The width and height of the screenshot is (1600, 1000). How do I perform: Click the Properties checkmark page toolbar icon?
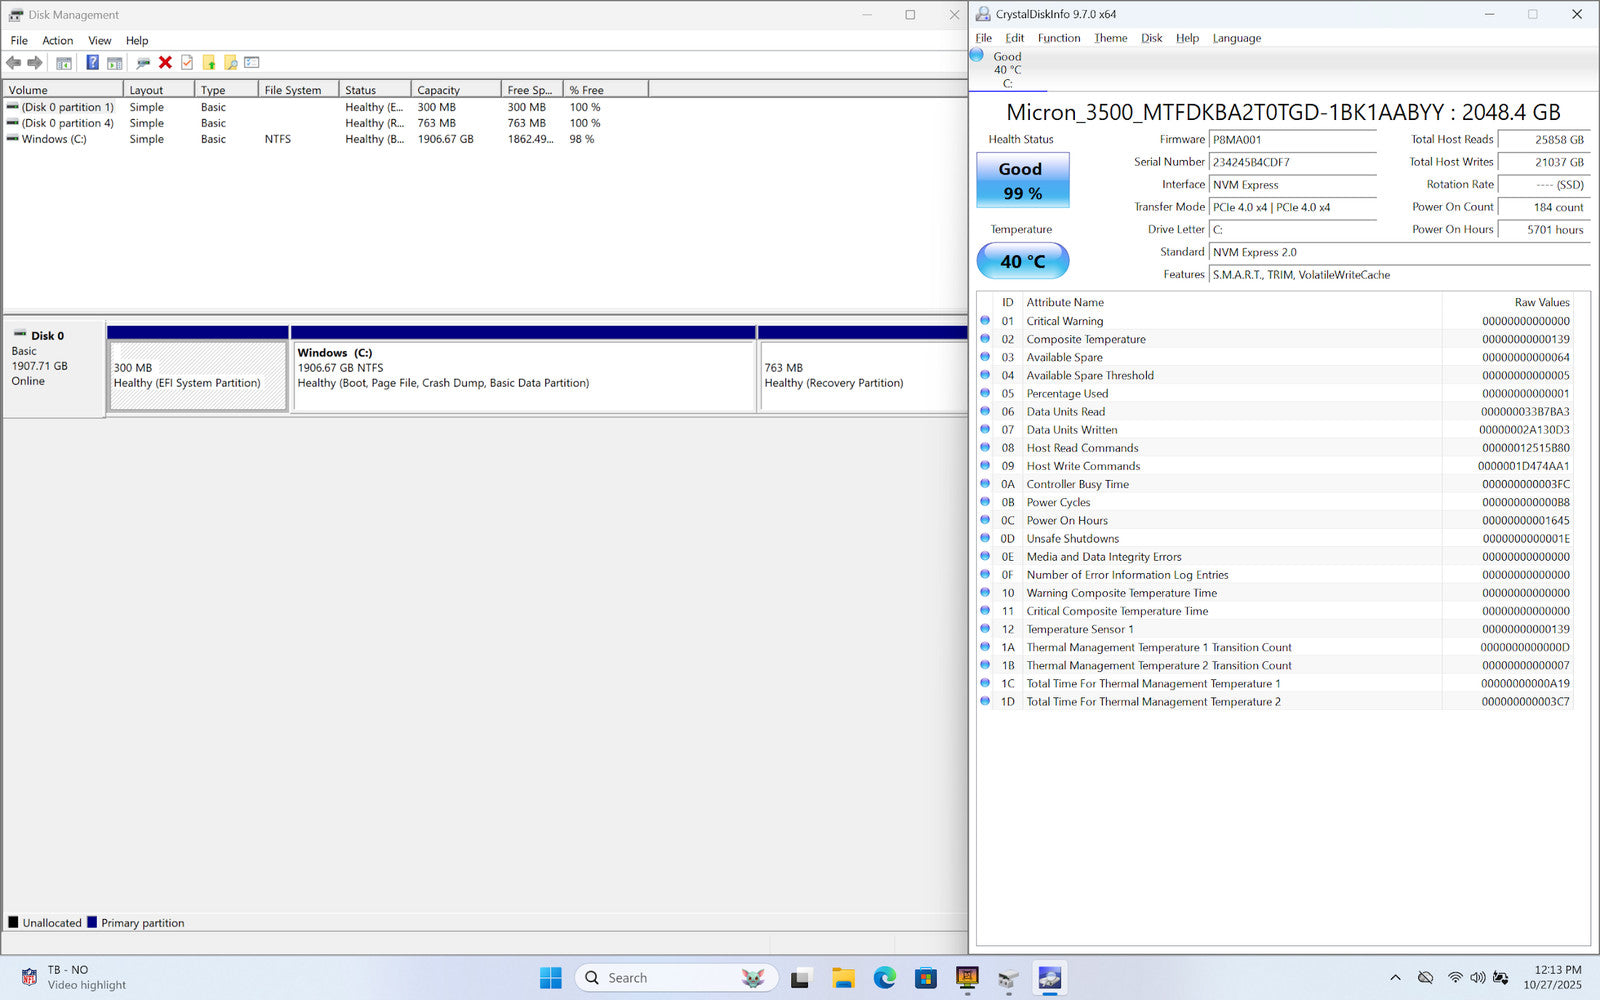pyautogui.click(x=187, y=63)
